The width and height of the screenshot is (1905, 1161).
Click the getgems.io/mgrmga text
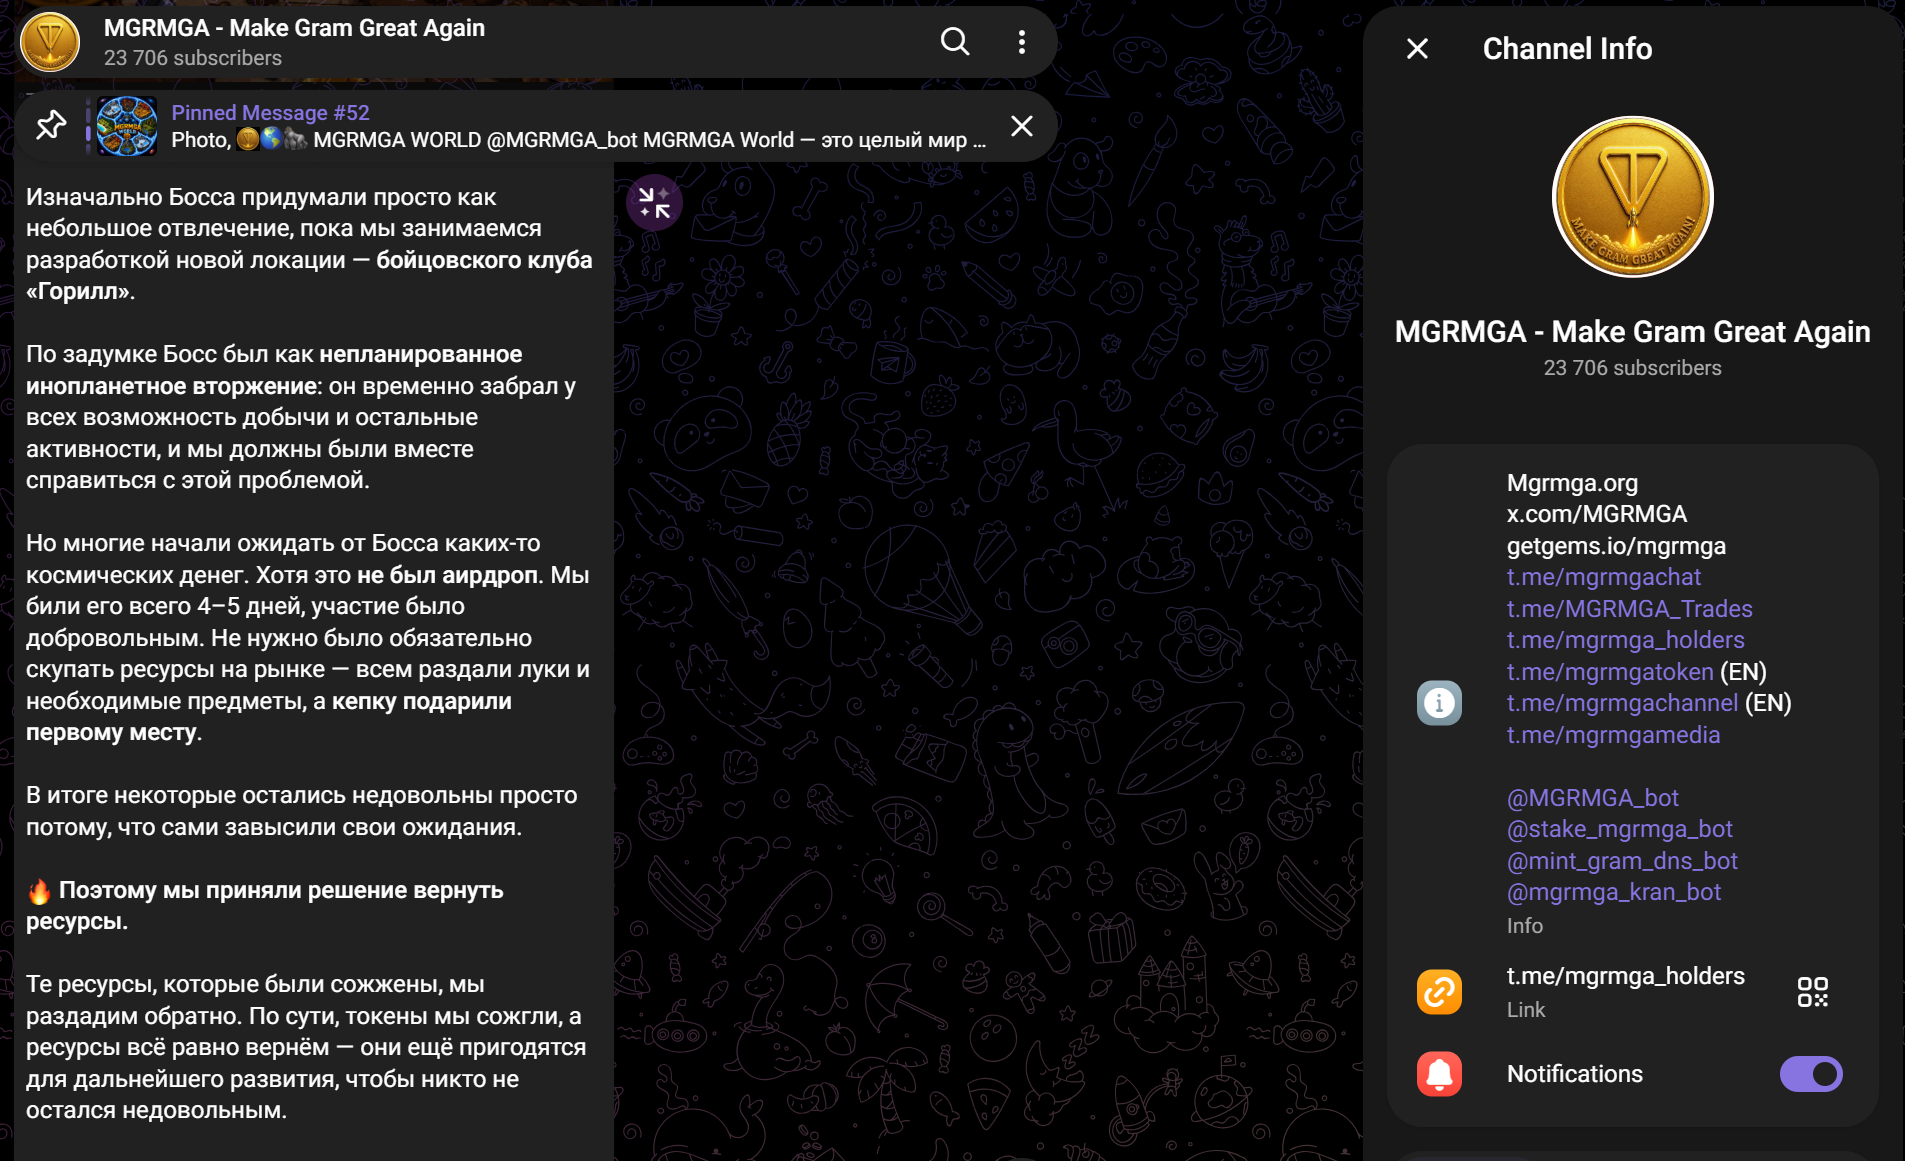tap(1616, 546)
